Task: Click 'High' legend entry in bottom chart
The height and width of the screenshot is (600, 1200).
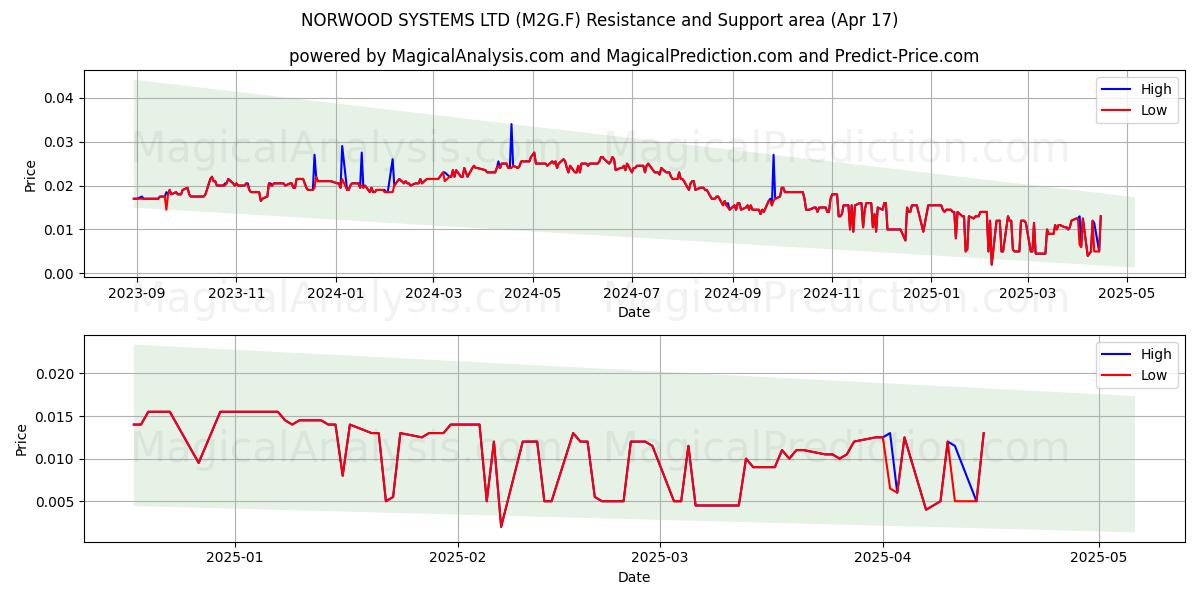Action: (x=1156, y=354)
